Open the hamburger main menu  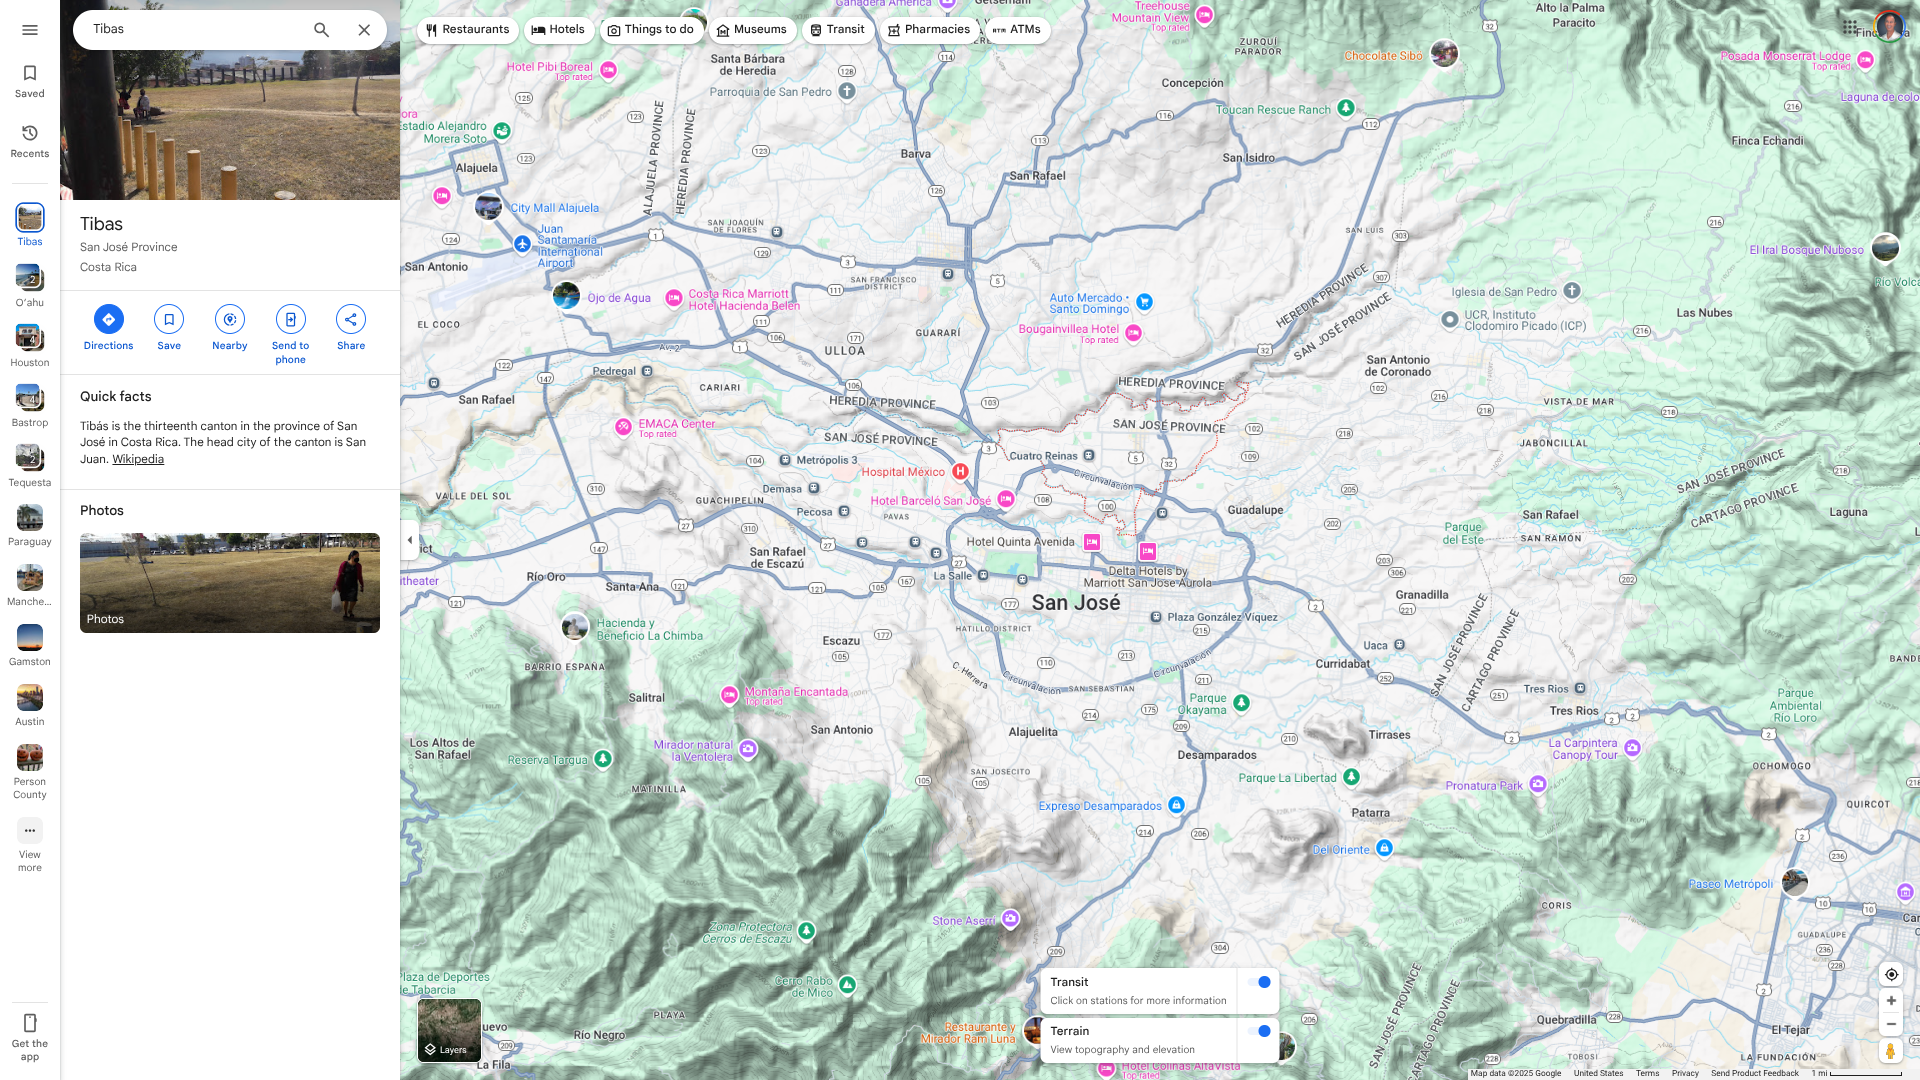coord(30,30)
